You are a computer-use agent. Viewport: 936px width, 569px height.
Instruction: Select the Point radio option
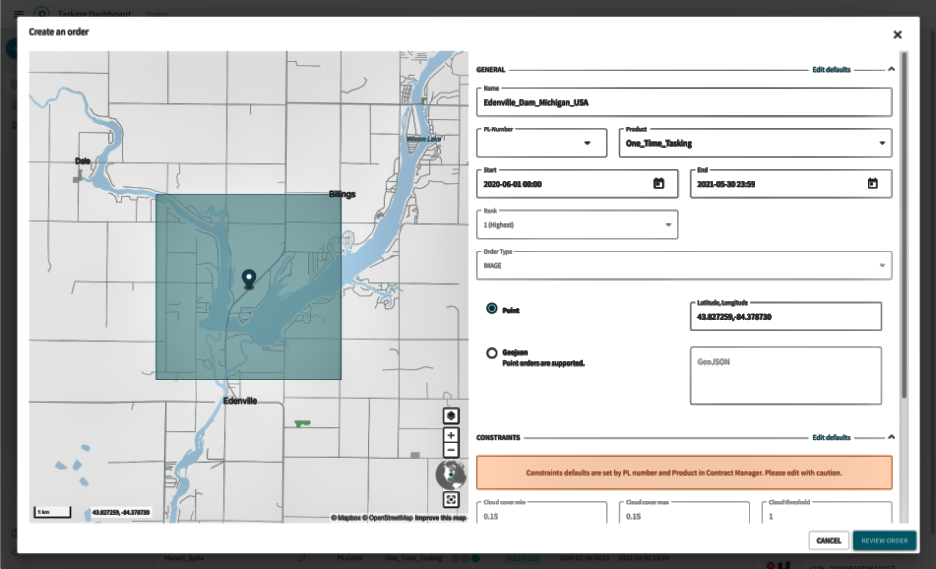click(492, 310)
